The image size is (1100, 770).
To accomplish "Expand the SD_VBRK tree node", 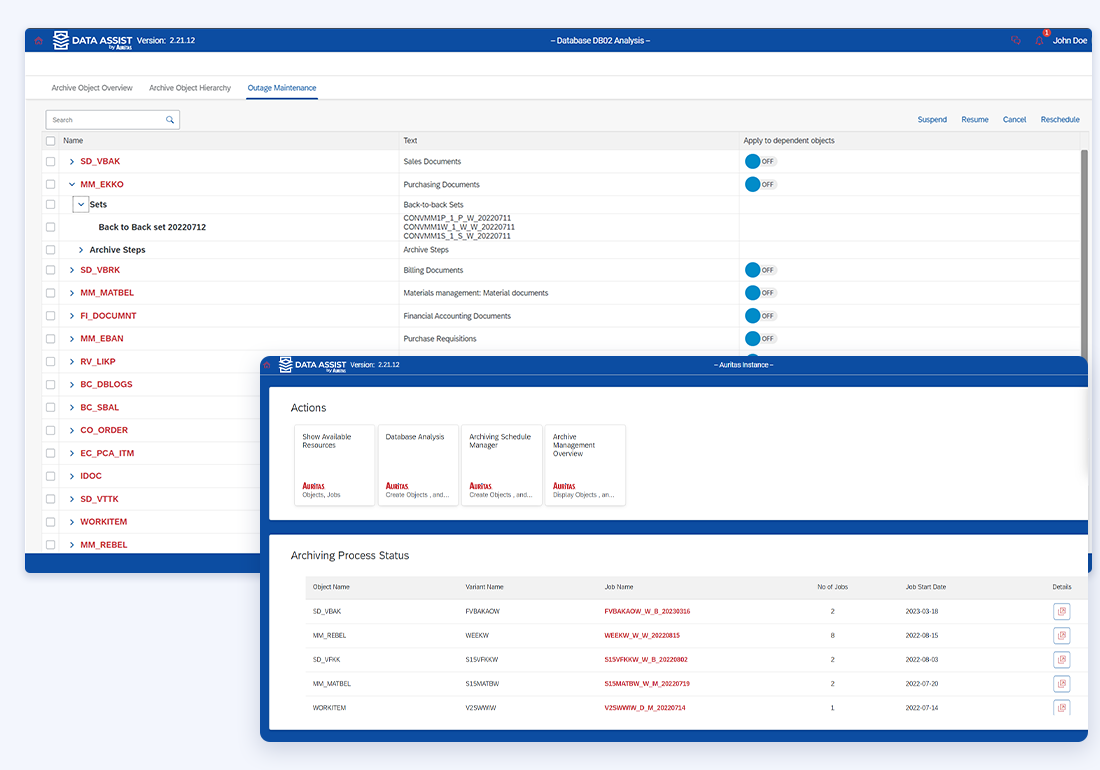I will pos(72,270).
